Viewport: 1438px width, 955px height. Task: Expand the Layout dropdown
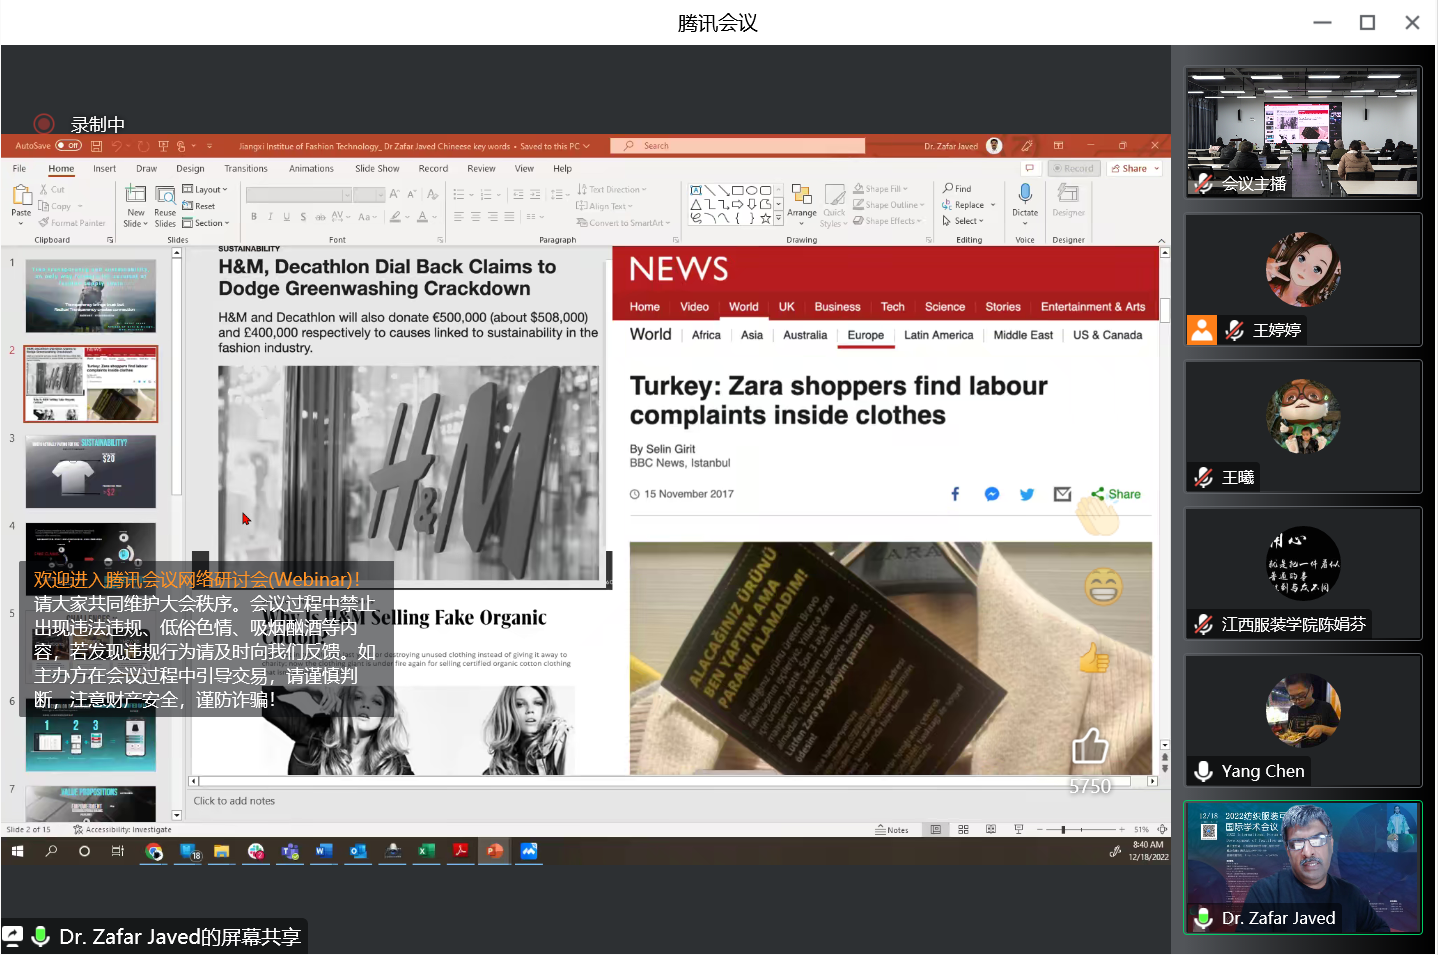point(206,189)
